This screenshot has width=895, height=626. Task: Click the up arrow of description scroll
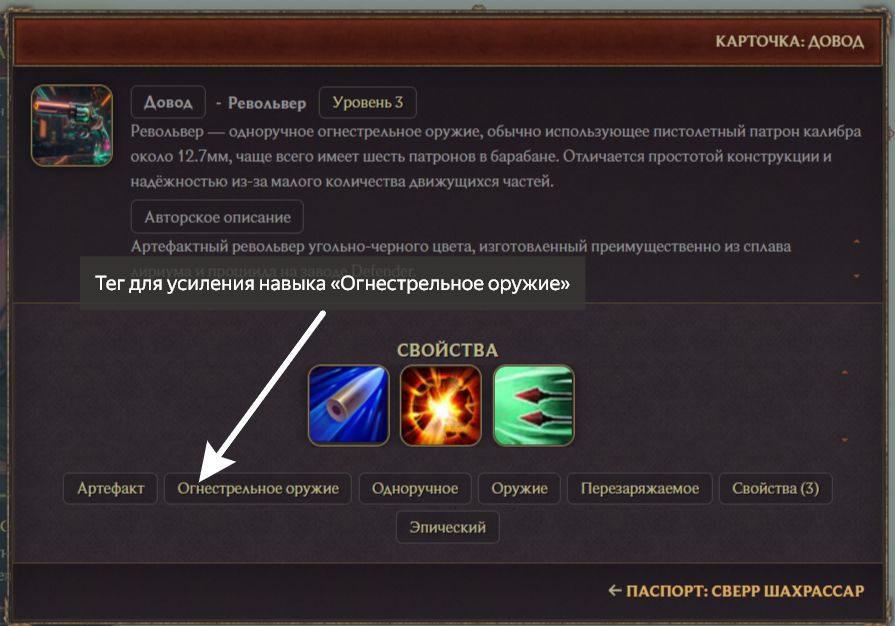click(857, 241)
